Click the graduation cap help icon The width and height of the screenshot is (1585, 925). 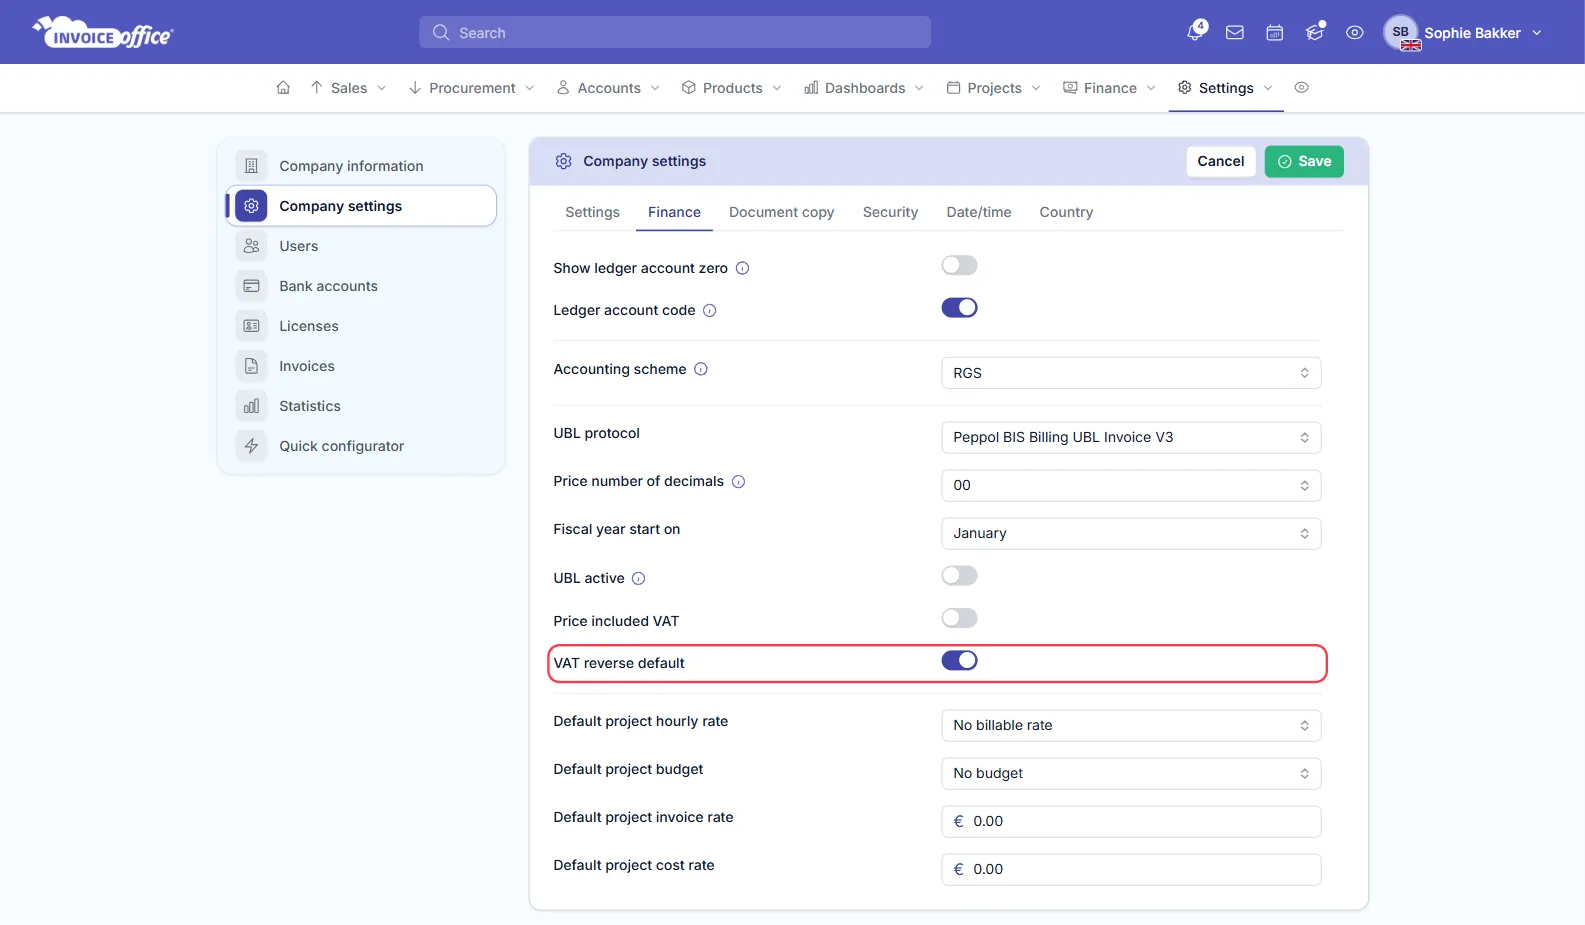pos(1315,32)
